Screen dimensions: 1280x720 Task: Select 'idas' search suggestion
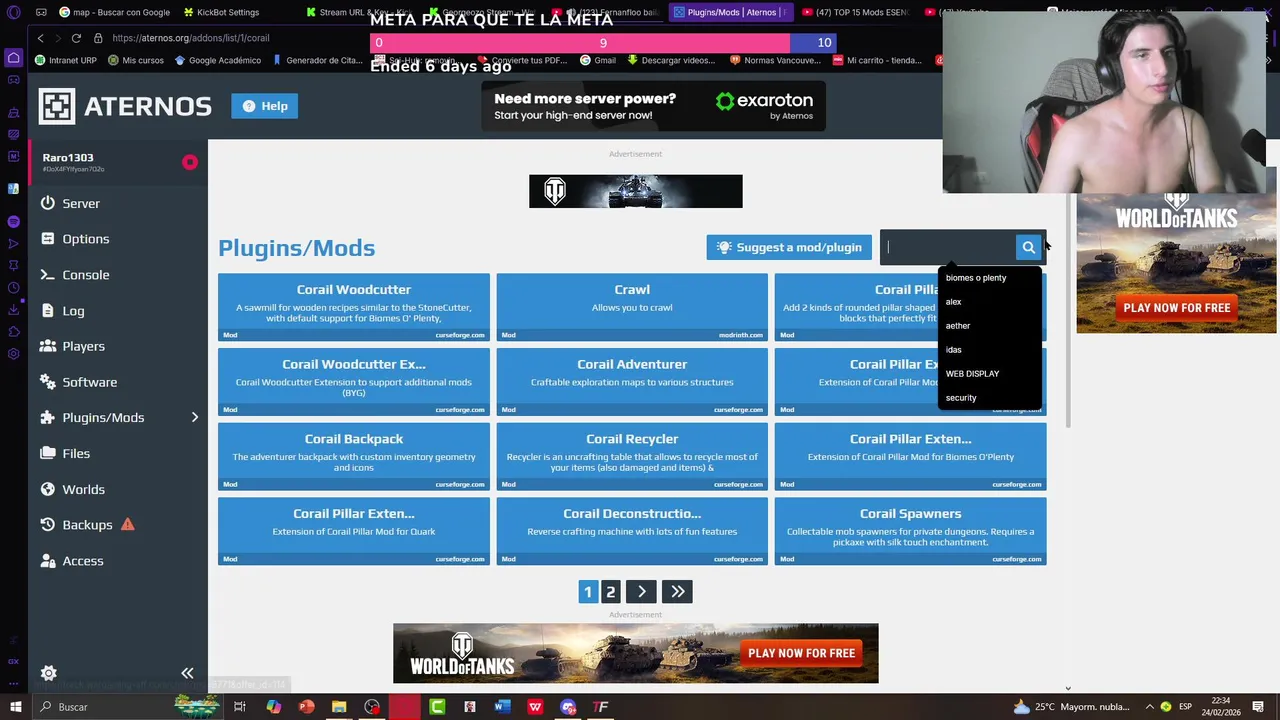(x=954, y=350)
